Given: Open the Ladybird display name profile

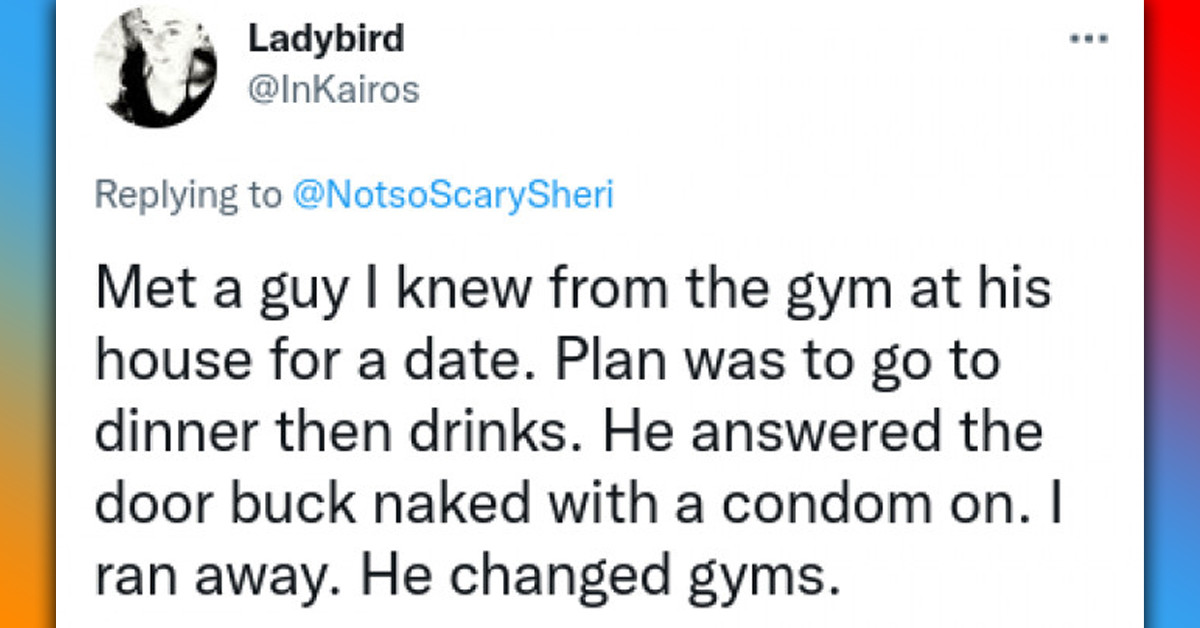Looking at the screenshot, I should (325, 39).
